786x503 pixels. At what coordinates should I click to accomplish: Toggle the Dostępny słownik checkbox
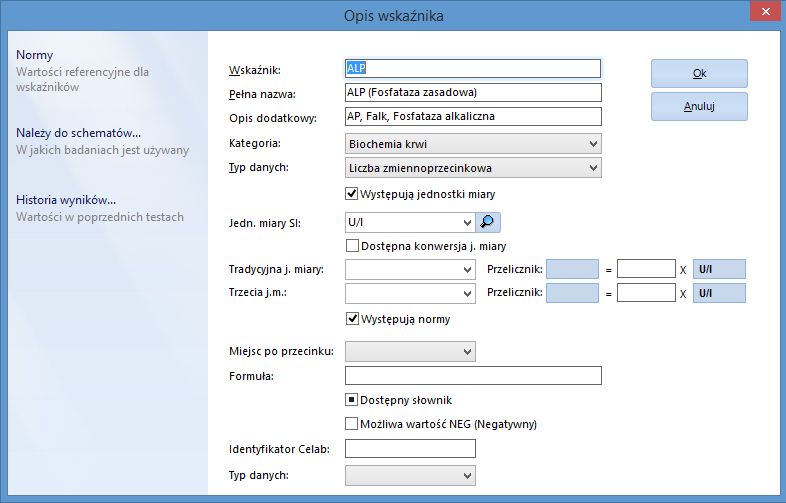pos(351,400)
